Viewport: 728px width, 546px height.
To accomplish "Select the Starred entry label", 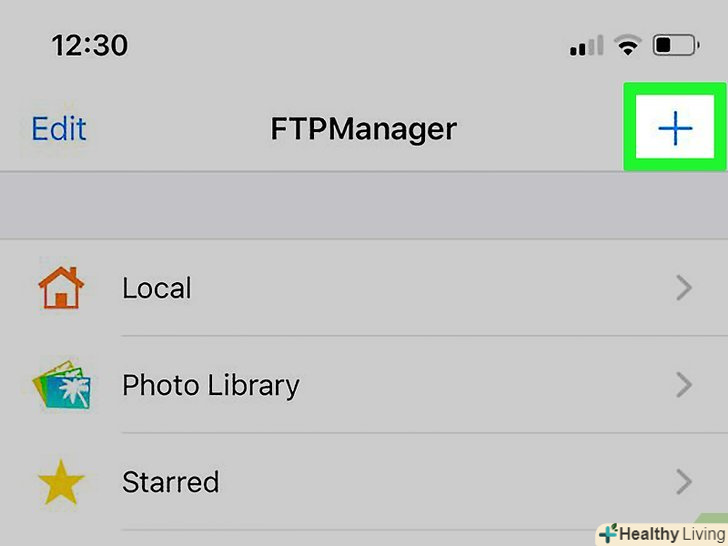I will click(170, 482).
